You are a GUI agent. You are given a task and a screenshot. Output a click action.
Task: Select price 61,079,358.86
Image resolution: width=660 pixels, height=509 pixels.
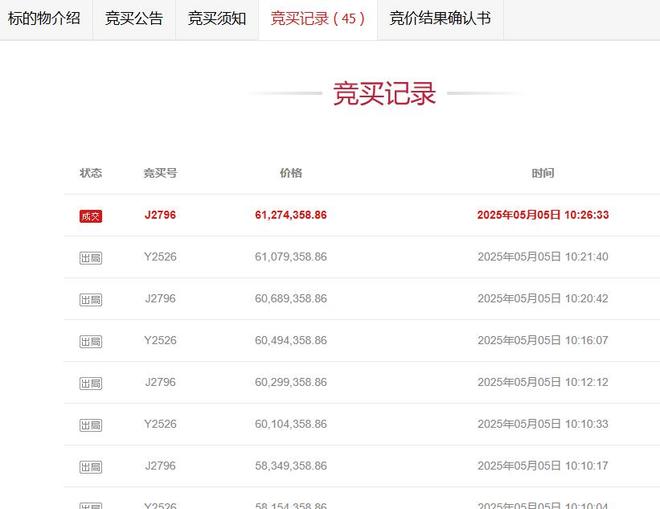pyautogui.click(x=291, y=256)
